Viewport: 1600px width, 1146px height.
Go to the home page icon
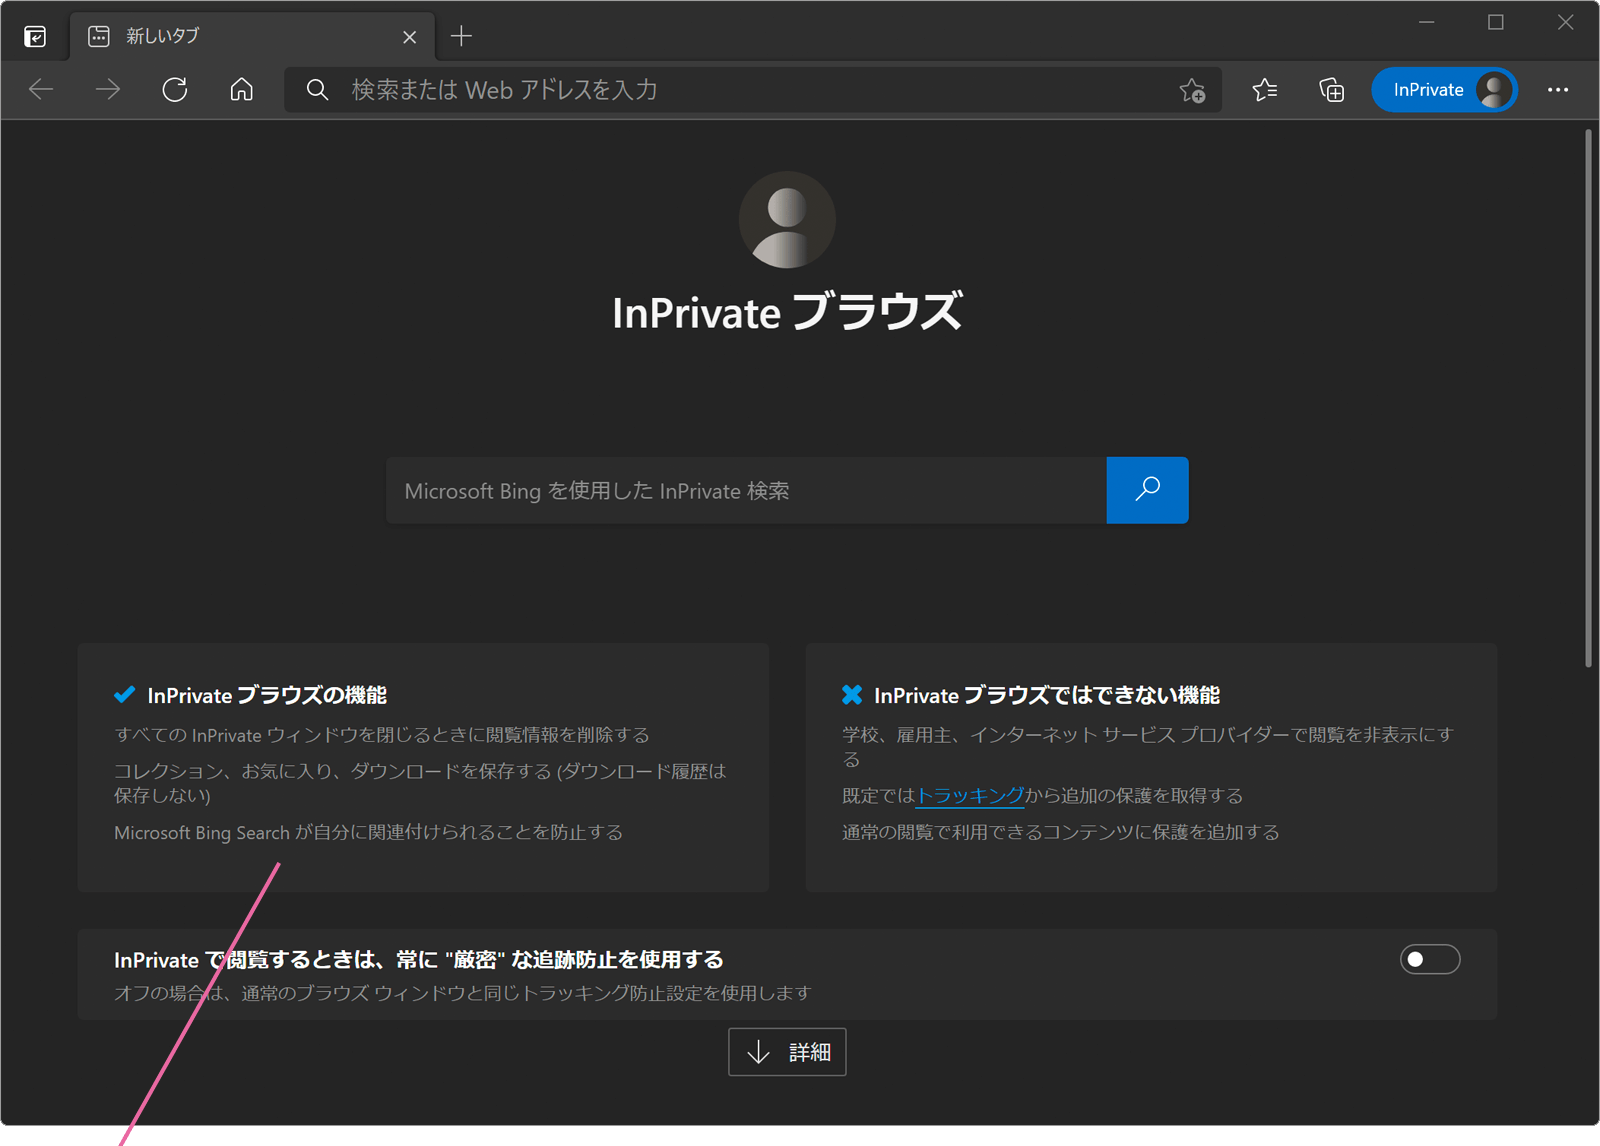pyautogui.click(x=242, y=90)
